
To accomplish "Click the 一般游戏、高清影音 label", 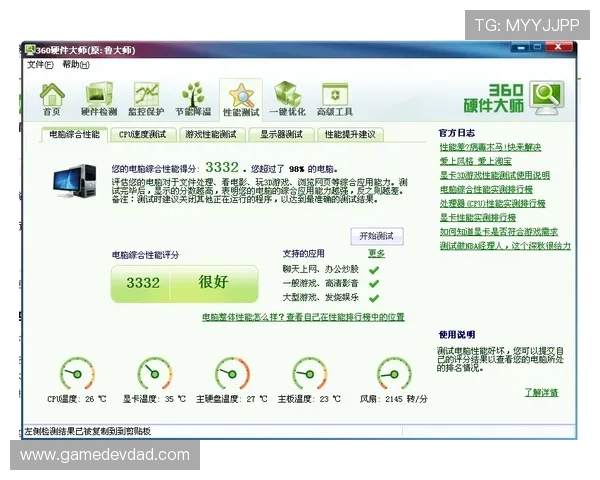I will [x=320, y=283].
